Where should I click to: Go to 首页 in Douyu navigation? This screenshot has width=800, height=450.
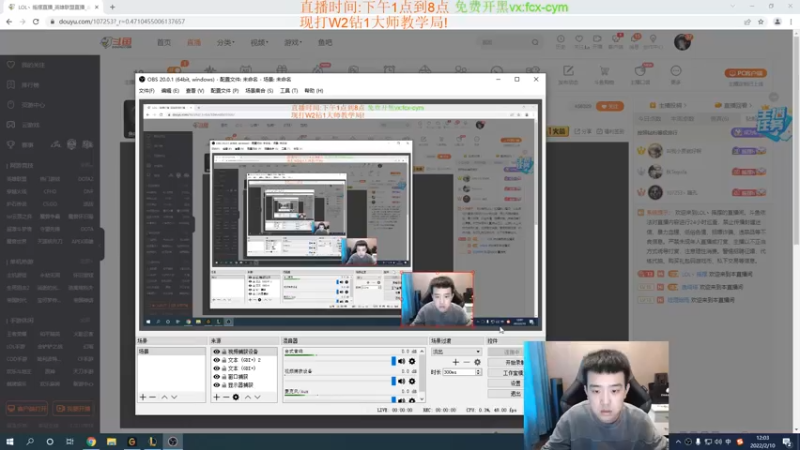[x=164, y=42]
